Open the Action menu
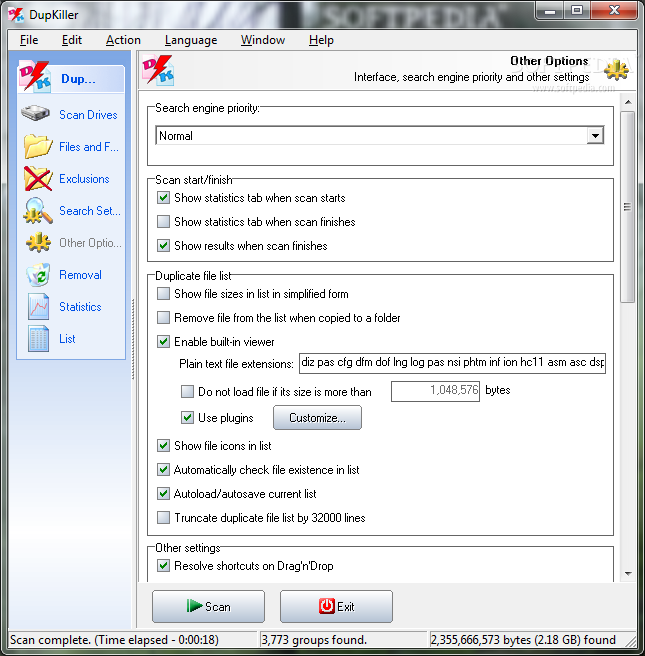This screenshot has width=645, height=656. (123, 40)
